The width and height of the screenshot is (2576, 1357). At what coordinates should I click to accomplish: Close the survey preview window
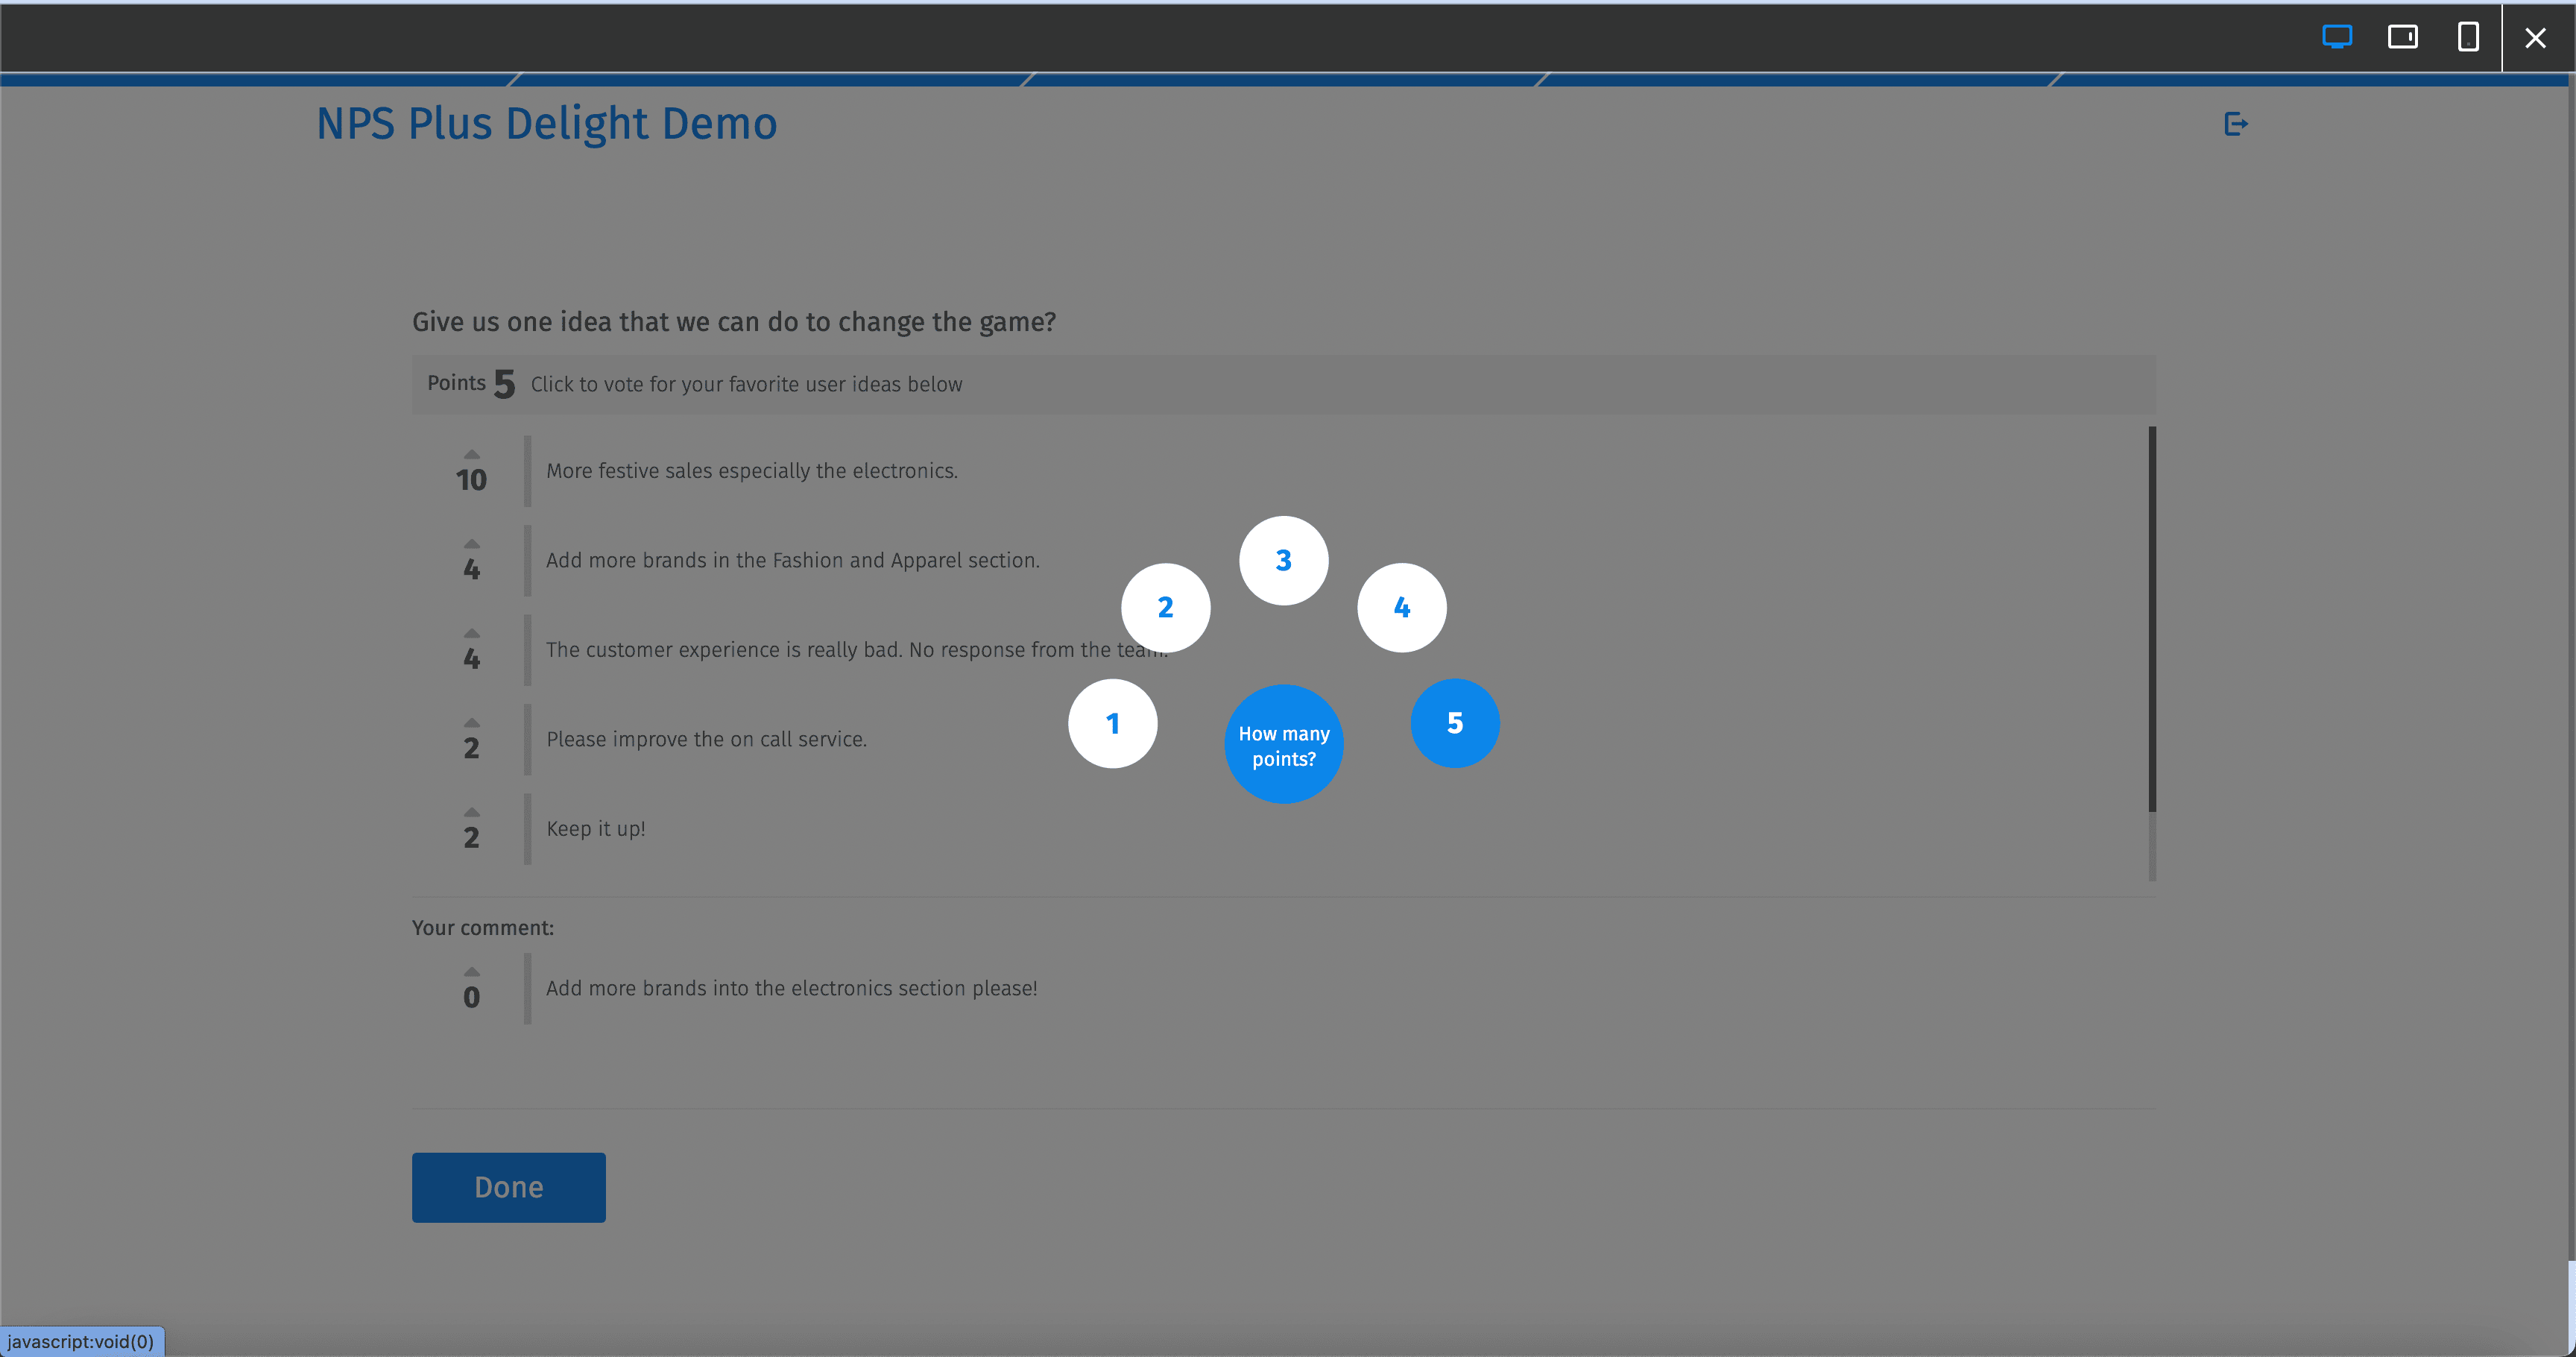click(2536, 37)
